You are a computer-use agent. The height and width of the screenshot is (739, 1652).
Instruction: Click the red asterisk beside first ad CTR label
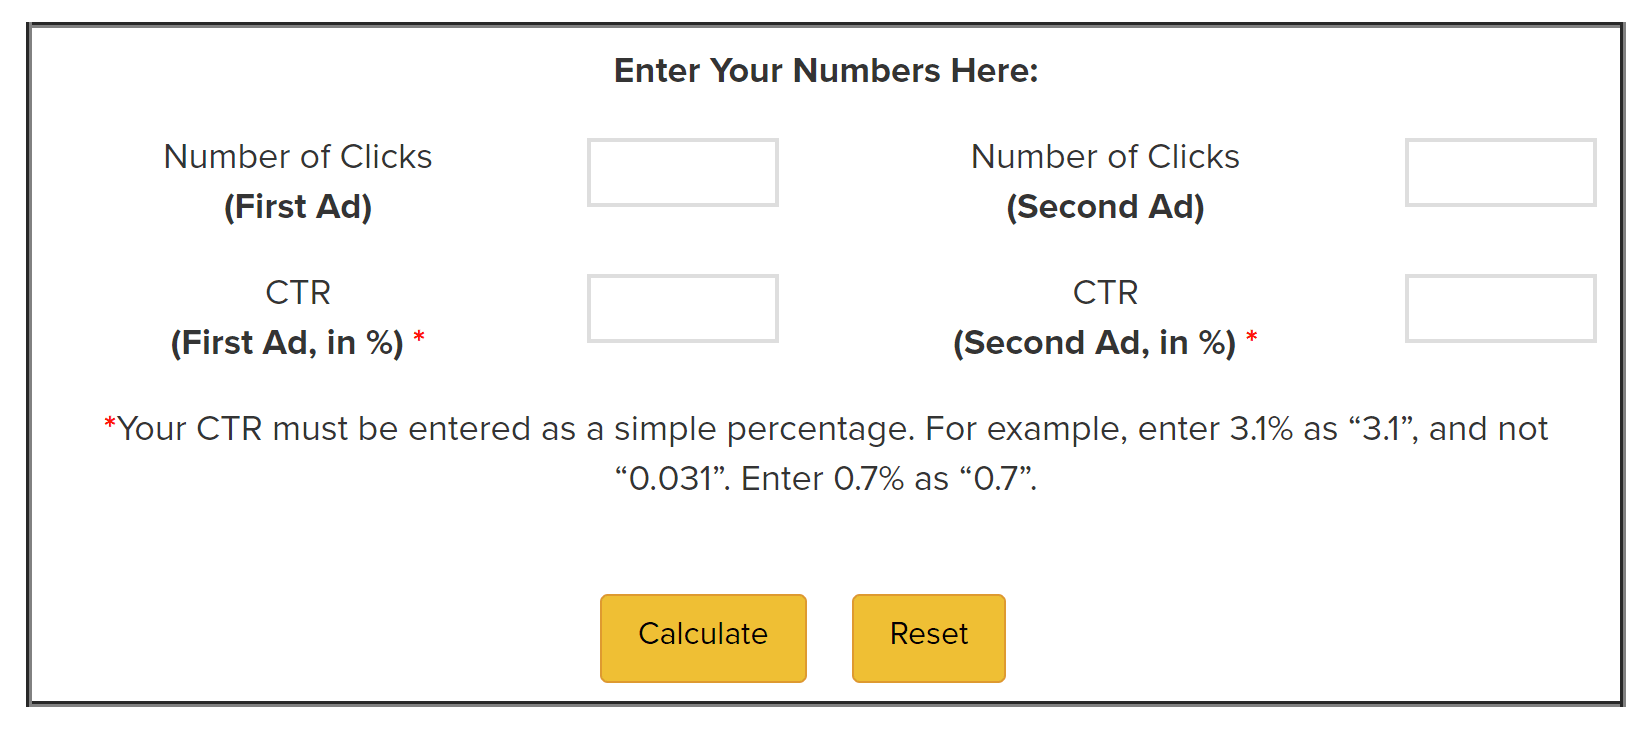coord(419,338)
